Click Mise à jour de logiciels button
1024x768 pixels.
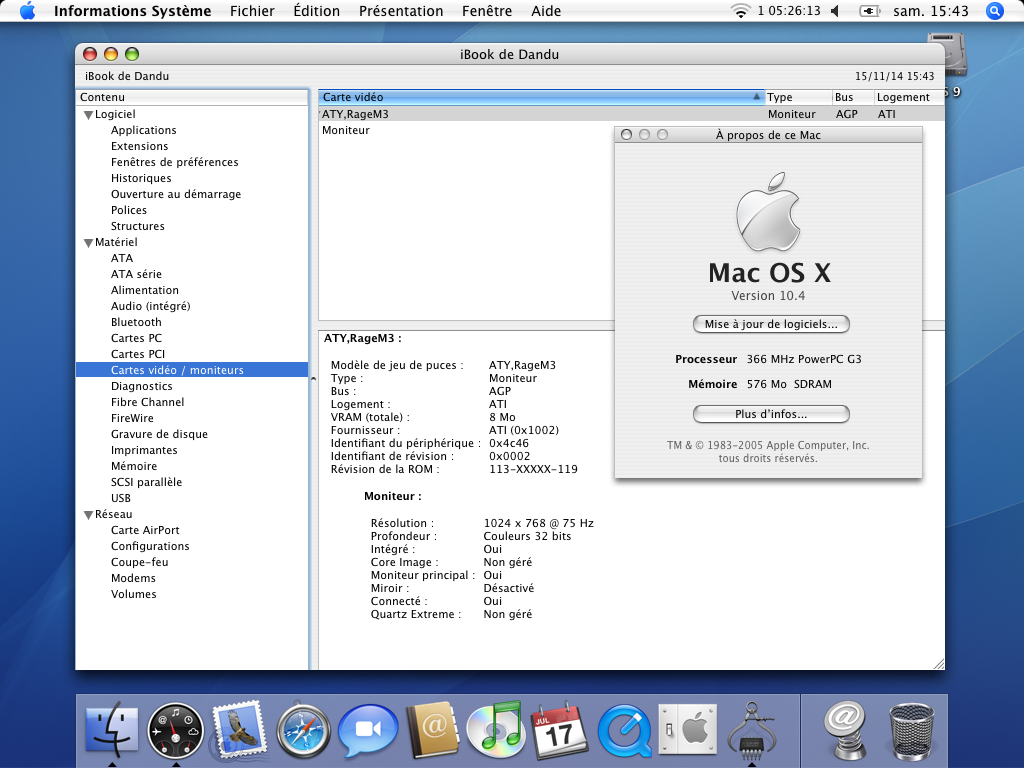point(771,324)
